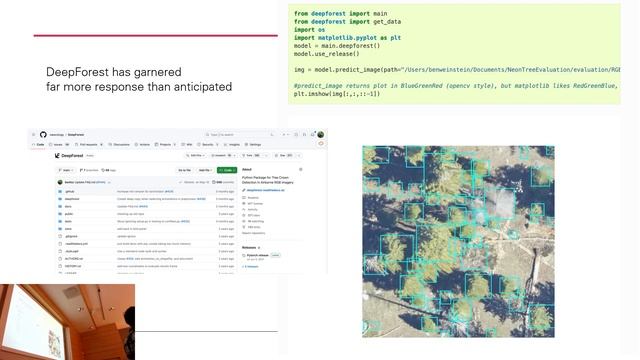Open the Actions tab
Viewport: 640px width, 360px height.
143,144
